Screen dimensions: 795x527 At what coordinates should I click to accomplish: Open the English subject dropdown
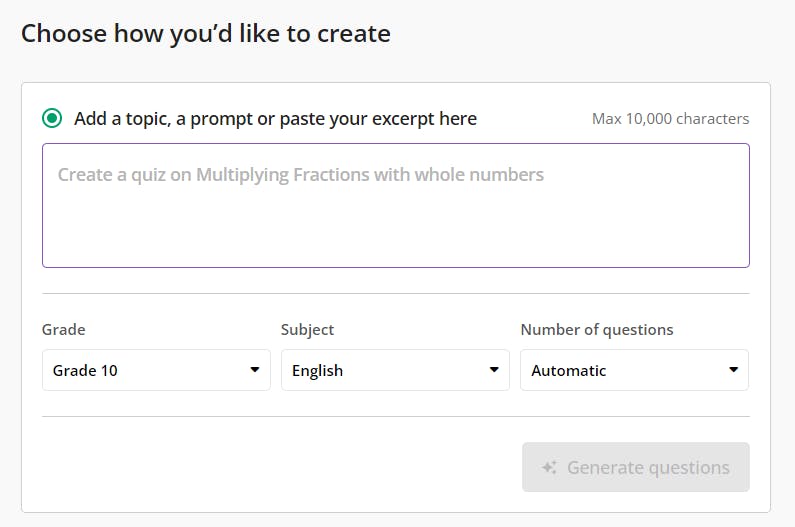tap(395, 370)
